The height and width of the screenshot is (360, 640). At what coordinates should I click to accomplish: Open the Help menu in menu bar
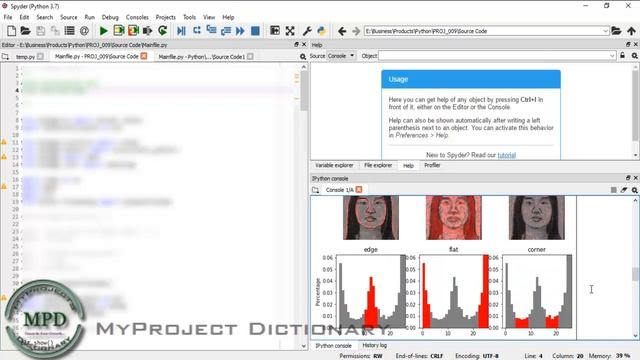tap(228, 17)
